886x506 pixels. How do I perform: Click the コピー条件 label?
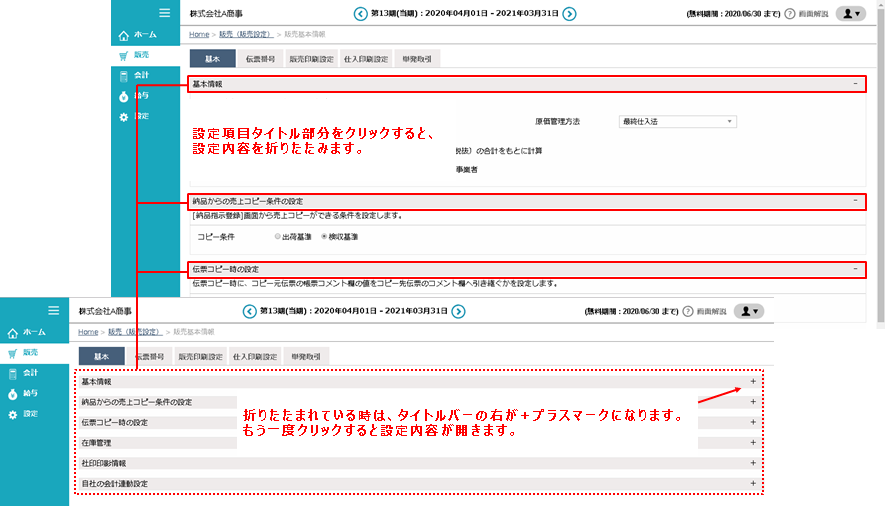[x=216, y=237]
